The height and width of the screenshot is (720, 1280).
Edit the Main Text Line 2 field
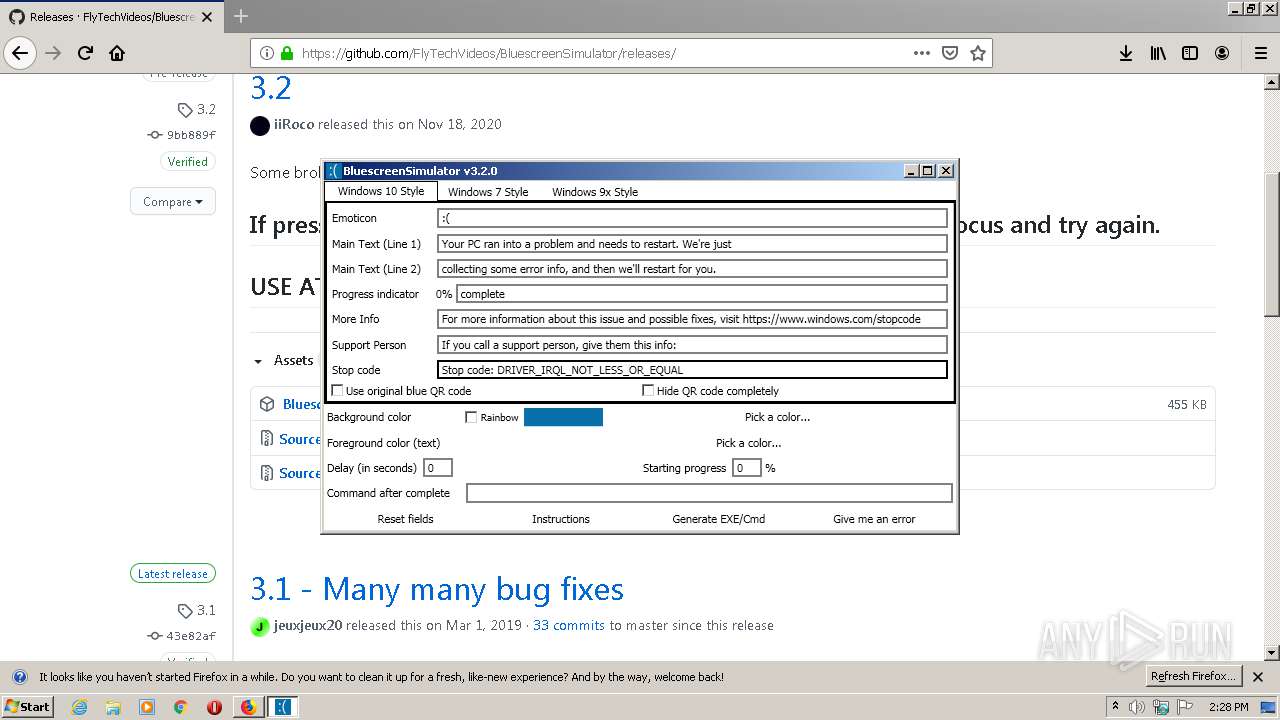pyautogui.click(x=692, y=268)
